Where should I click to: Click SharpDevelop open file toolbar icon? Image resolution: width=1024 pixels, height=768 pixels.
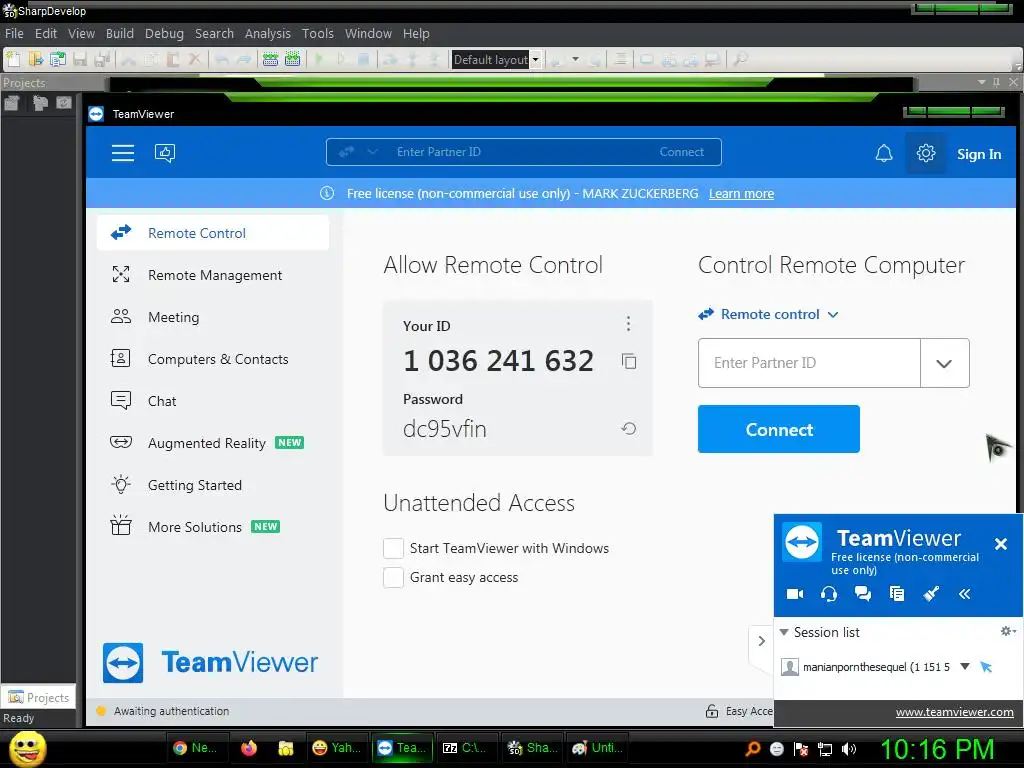(35, 59)
